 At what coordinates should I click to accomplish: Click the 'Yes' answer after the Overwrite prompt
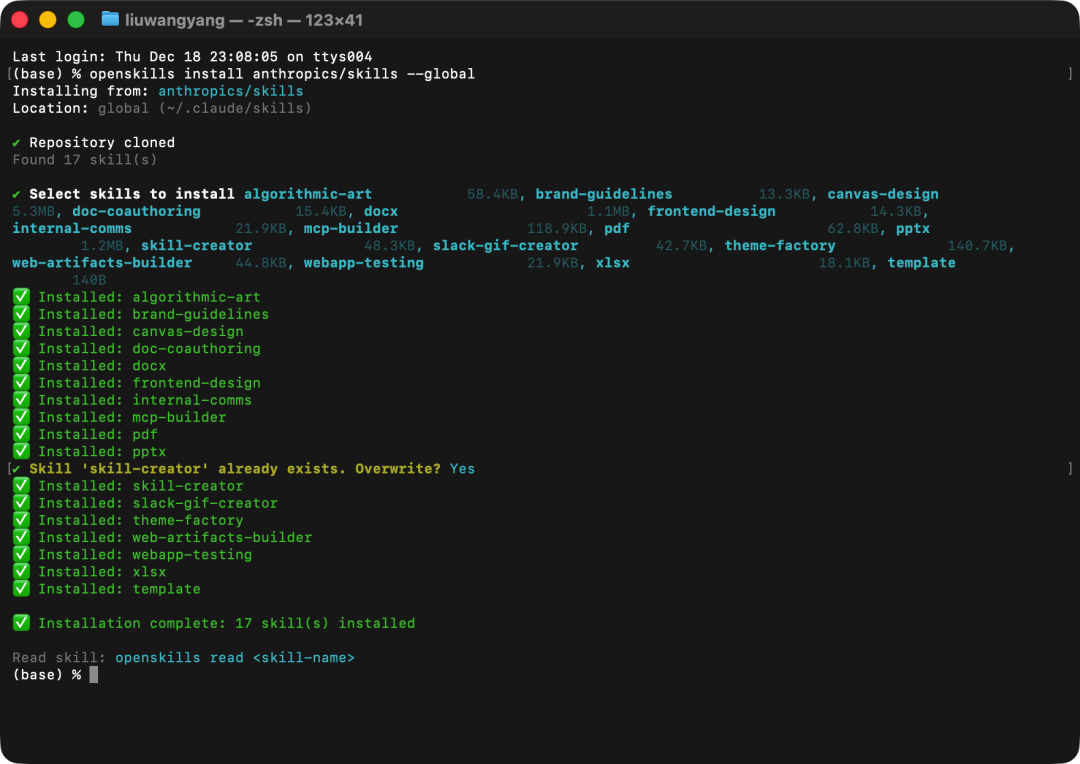[462, 469]
